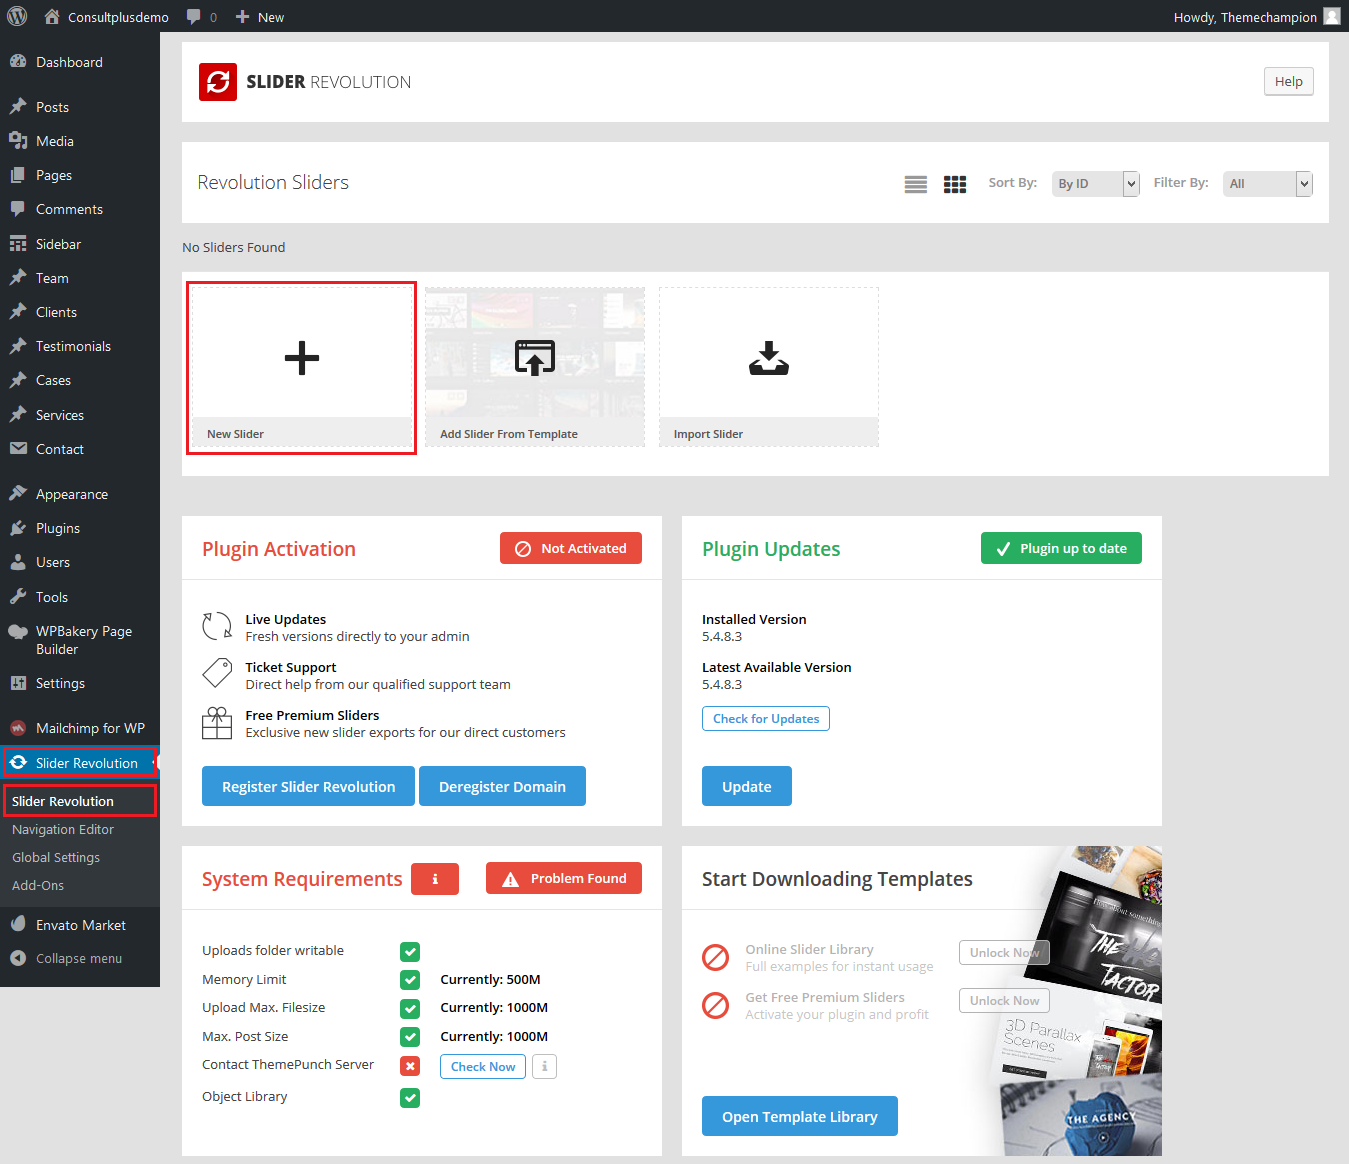Image resolution: width=1349 pixels, height=1164 pixels.
Task: Switch to list view layout icon
Action: click(915, 184)
